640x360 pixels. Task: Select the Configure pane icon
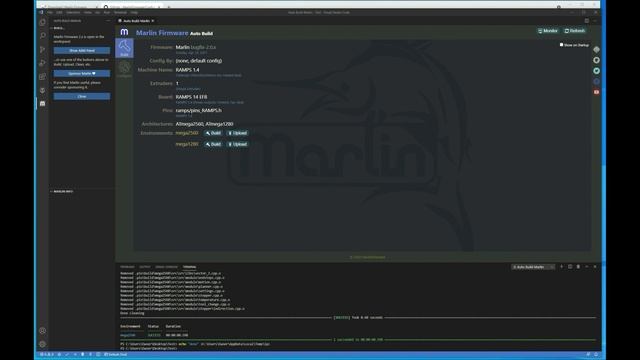(x=124, y=69)
